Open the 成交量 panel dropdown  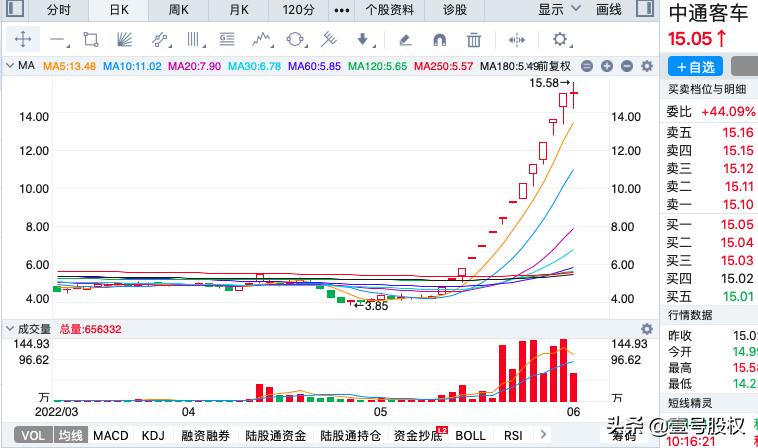coord(10,328)
